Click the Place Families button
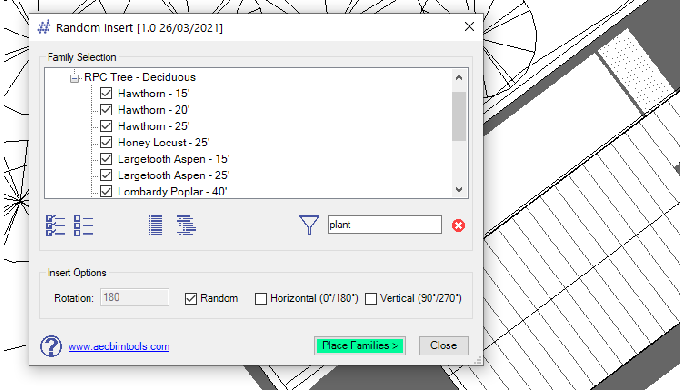This screenshot has height=390, width=680. pyautogui.click(x=360, y=346)
